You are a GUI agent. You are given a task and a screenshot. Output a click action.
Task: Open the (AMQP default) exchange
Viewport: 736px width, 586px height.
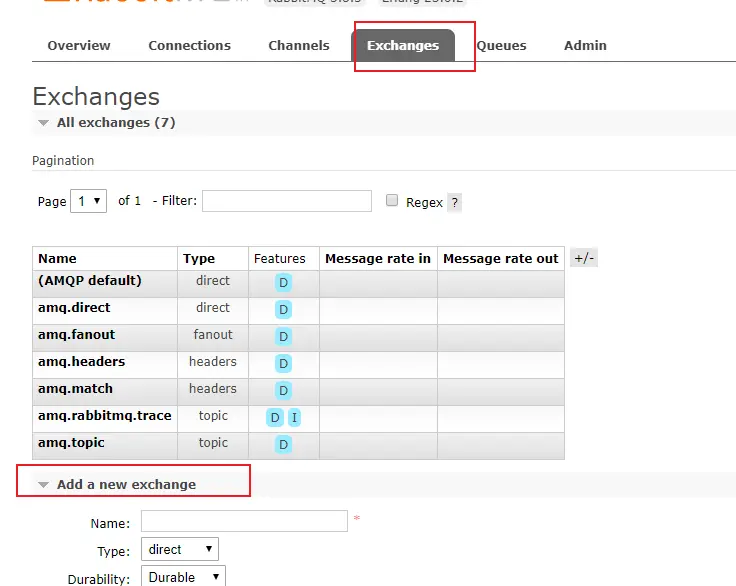(90, 280)
